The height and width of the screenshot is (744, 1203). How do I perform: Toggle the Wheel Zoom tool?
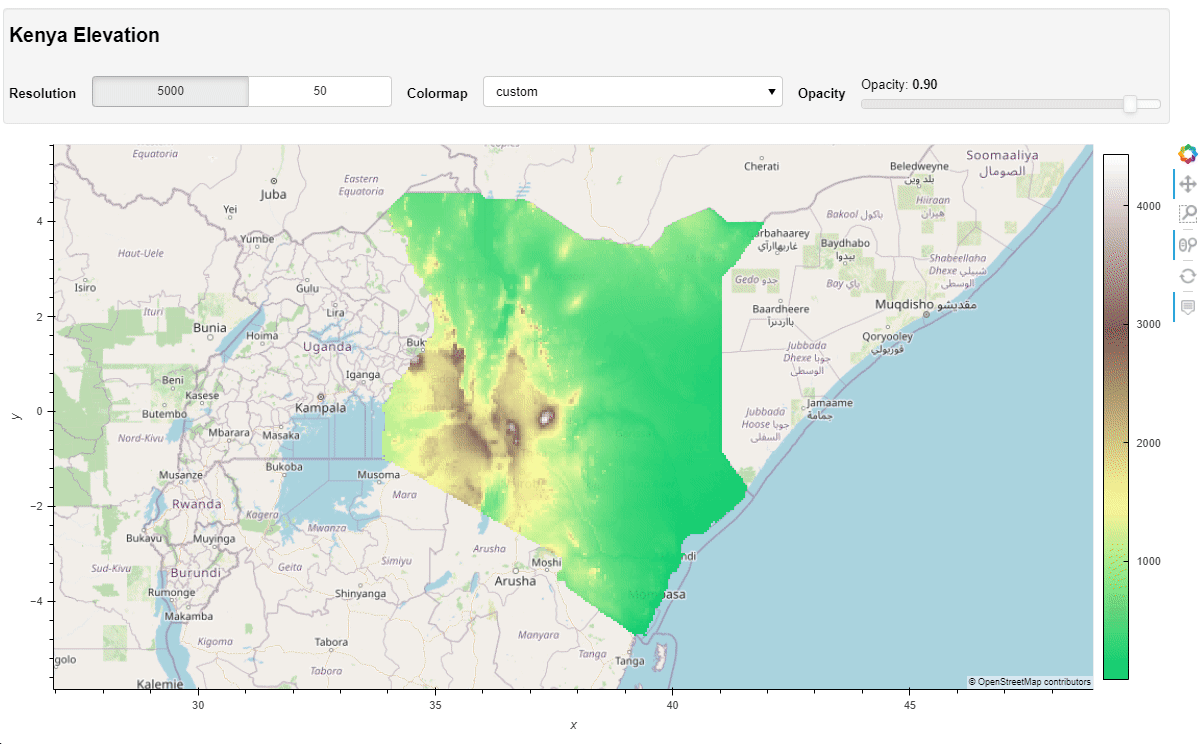pyautogui.click(x=1187, y=245)
